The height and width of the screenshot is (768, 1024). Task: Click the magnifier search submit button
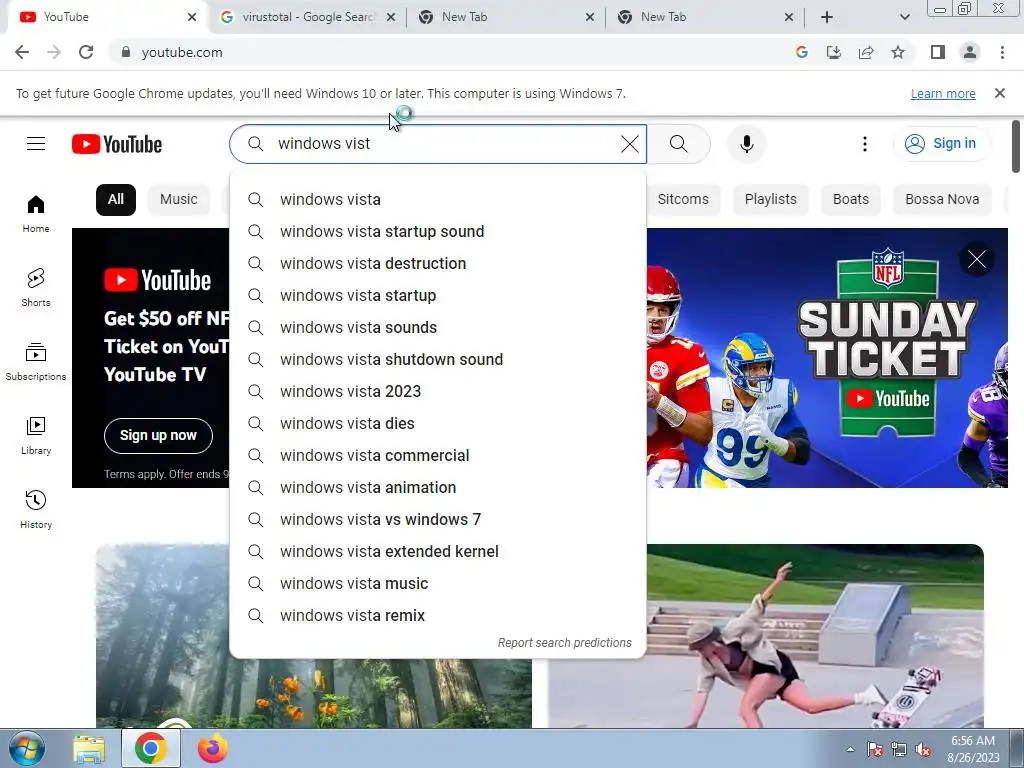[679, 144]
